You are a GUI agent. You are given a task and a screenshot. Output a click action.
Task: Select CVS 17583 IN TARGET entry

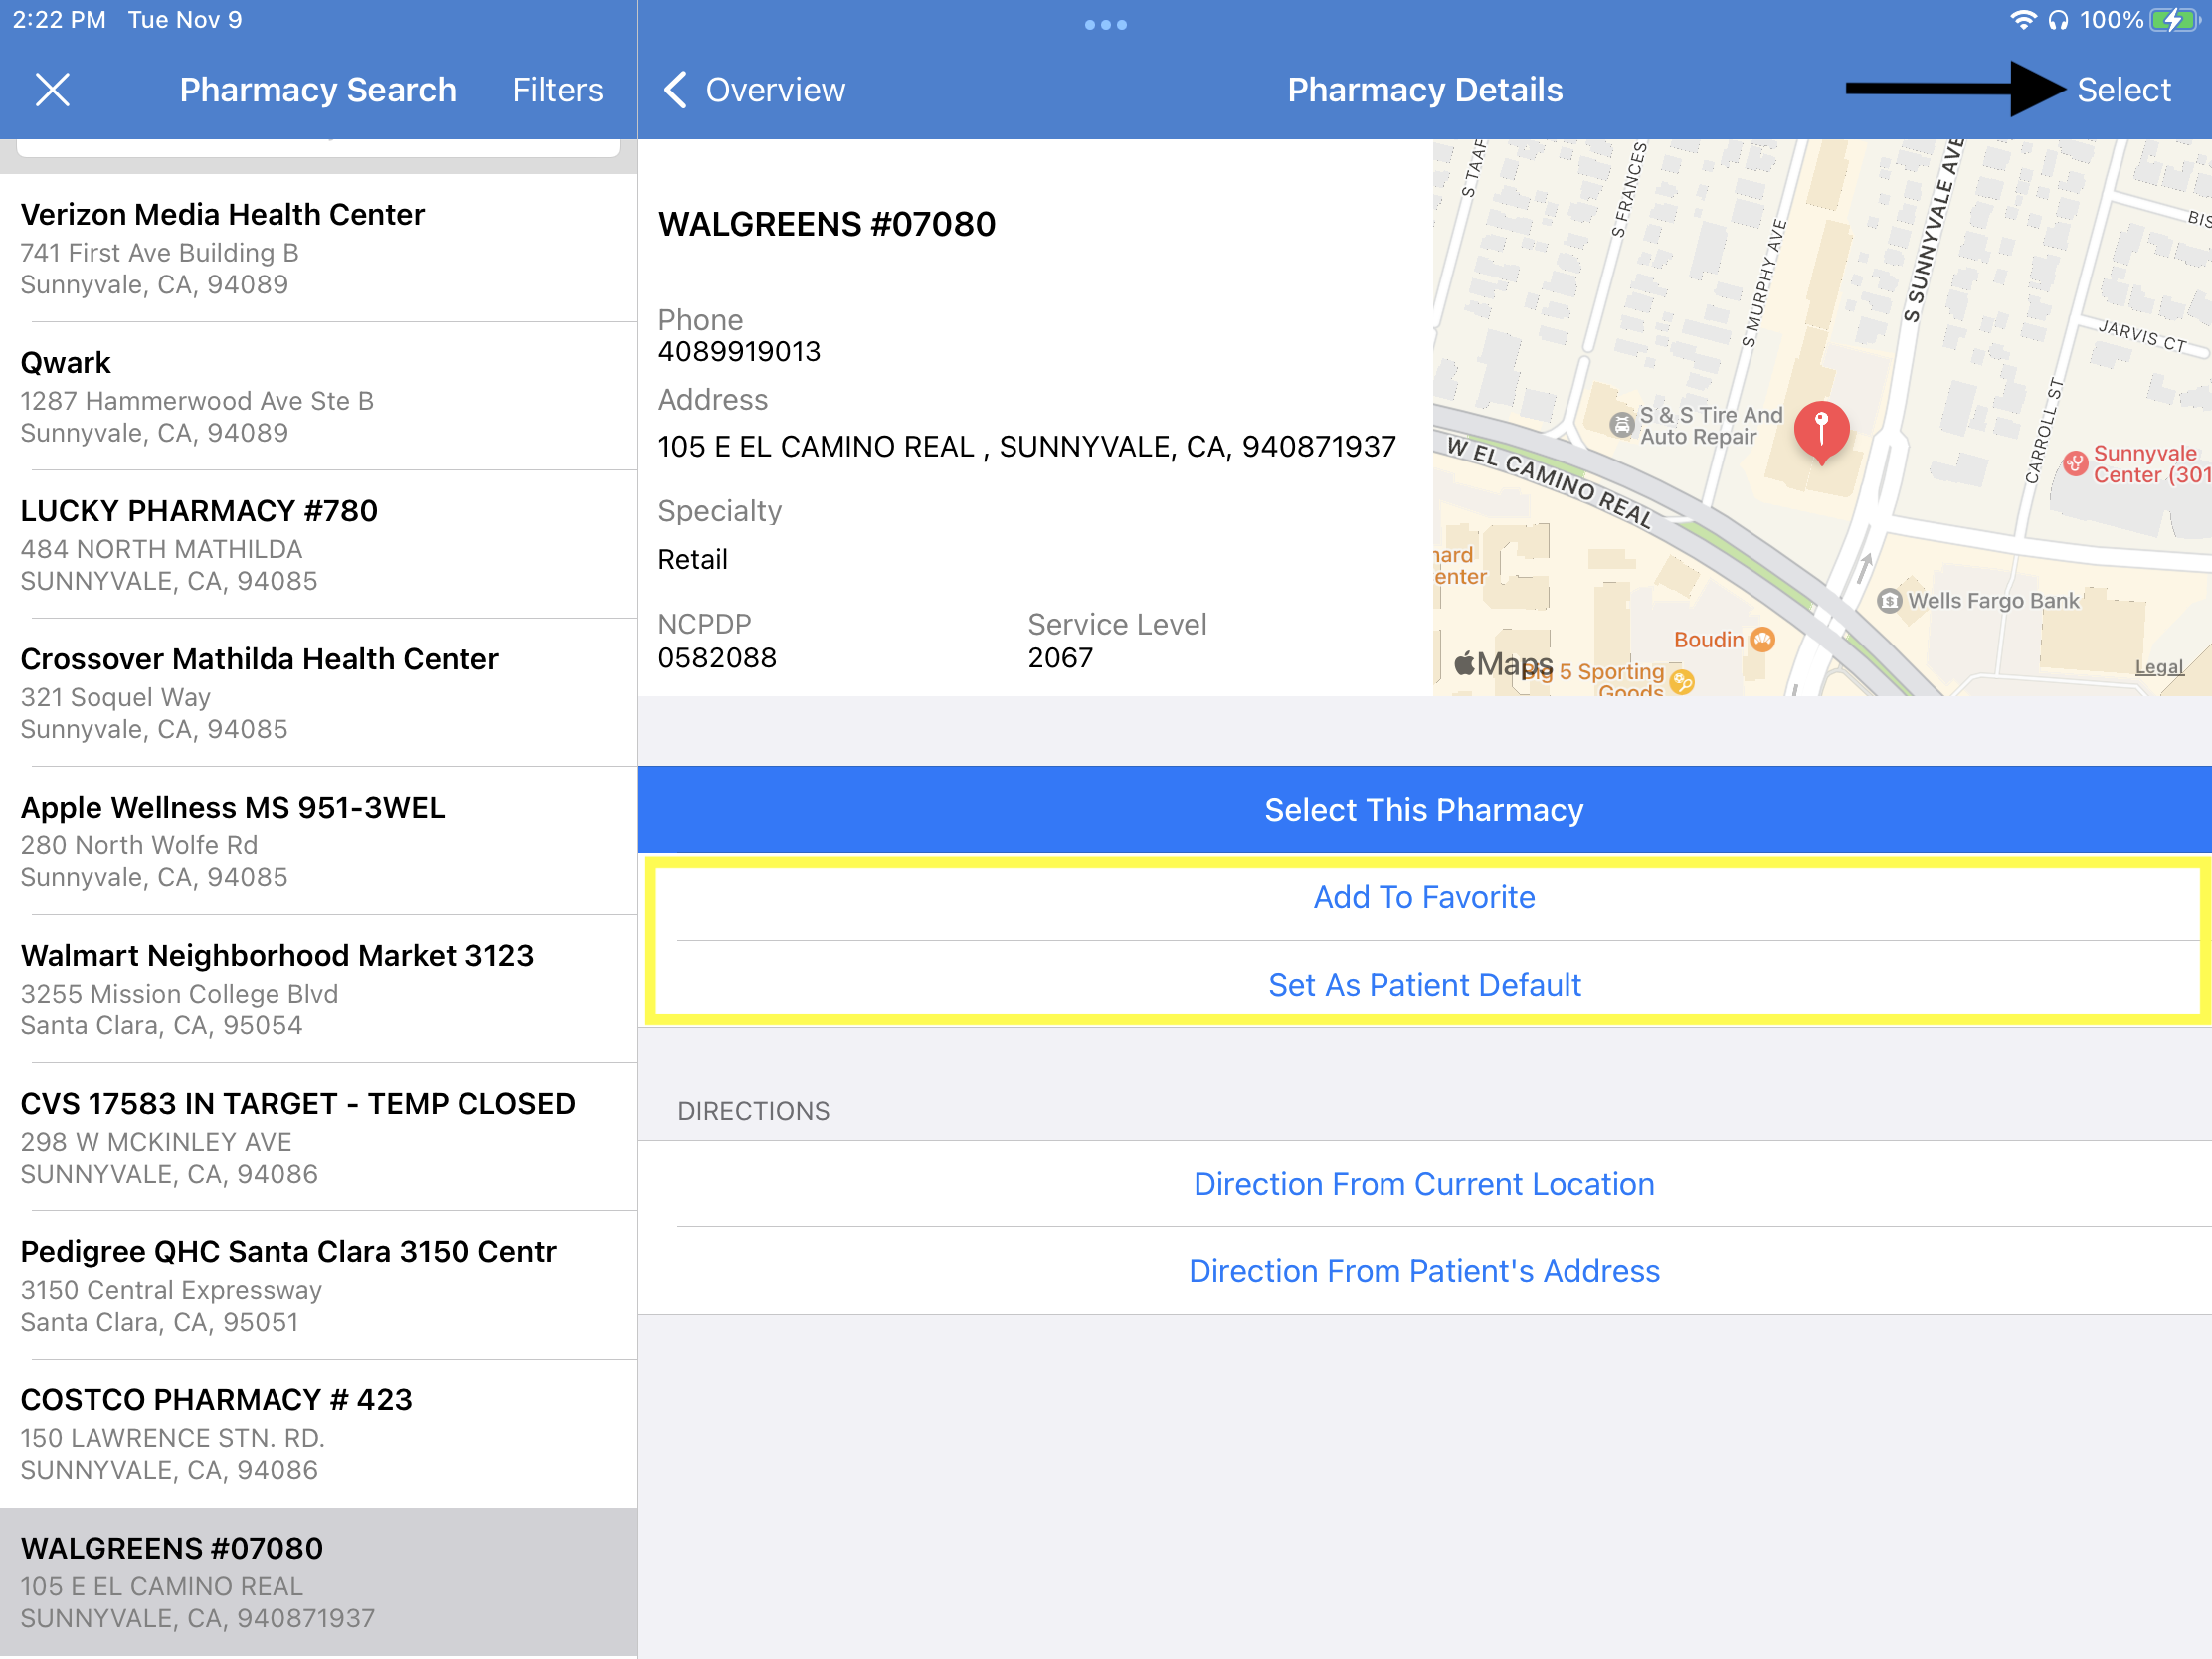point(318,1137)
